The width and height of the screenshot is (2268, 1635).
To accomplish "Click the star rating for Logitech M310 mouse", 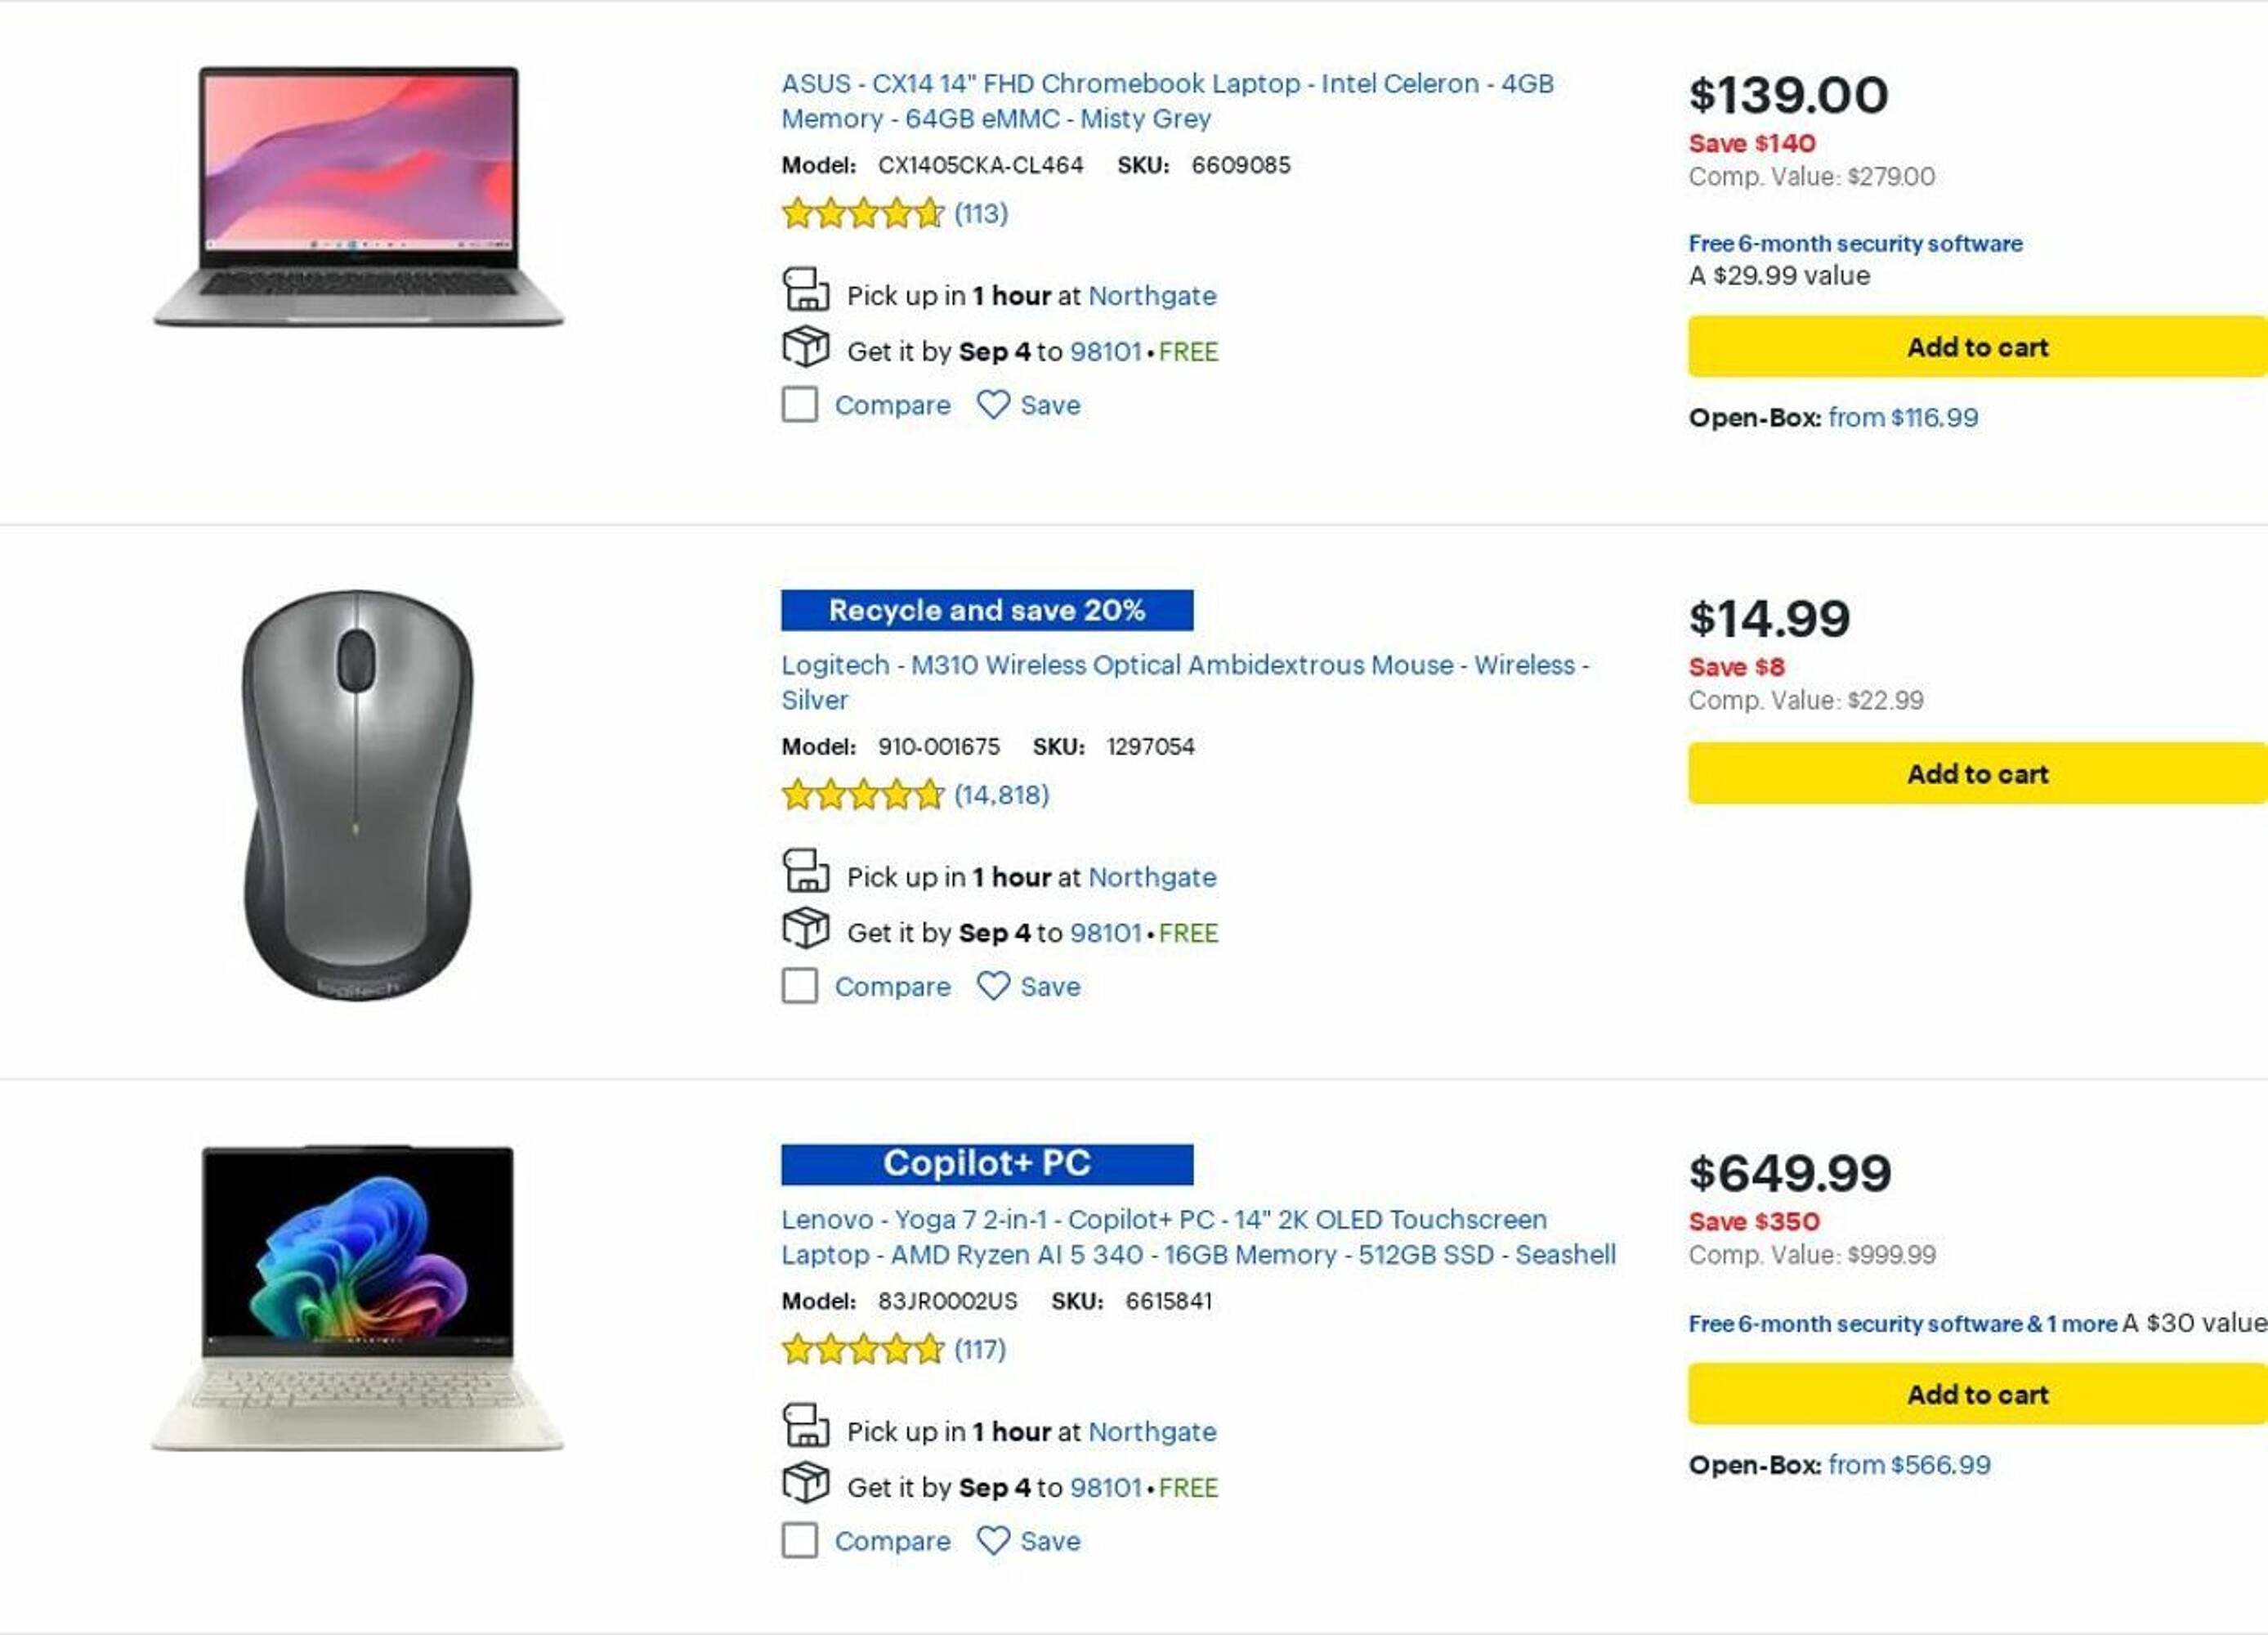I will click(862, 795).
